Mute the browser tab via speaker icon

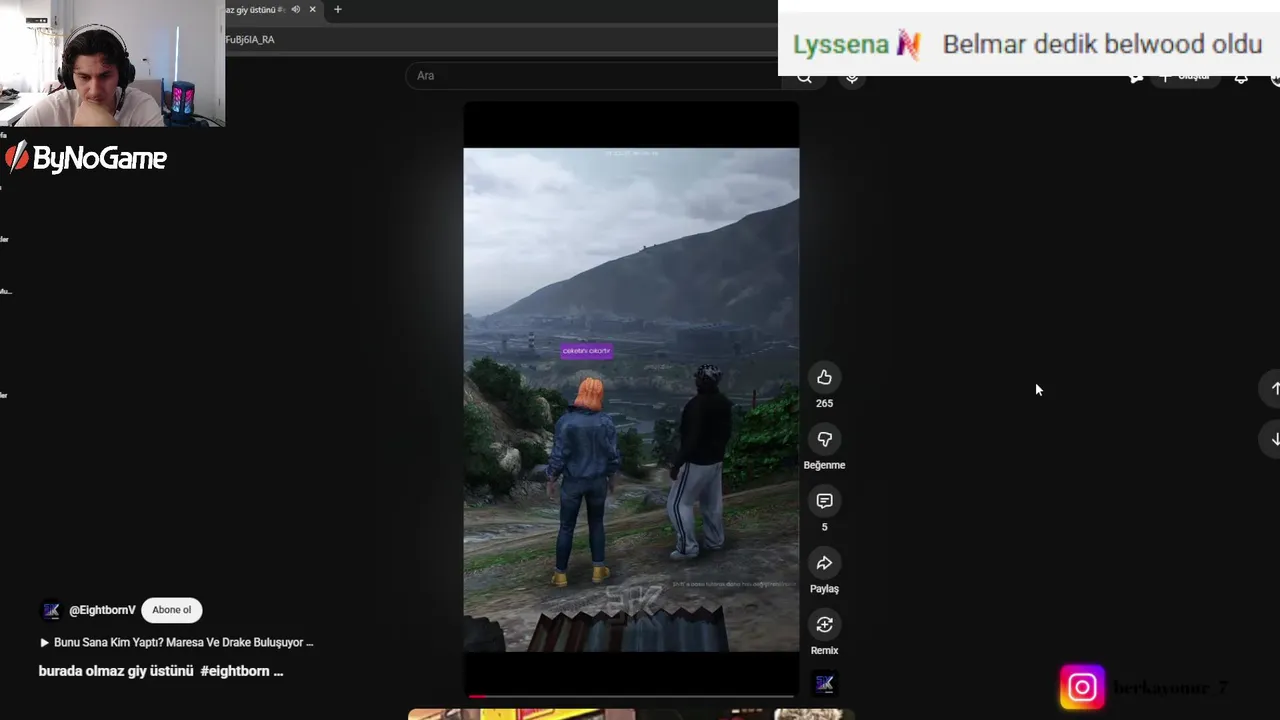click(295, 9)
